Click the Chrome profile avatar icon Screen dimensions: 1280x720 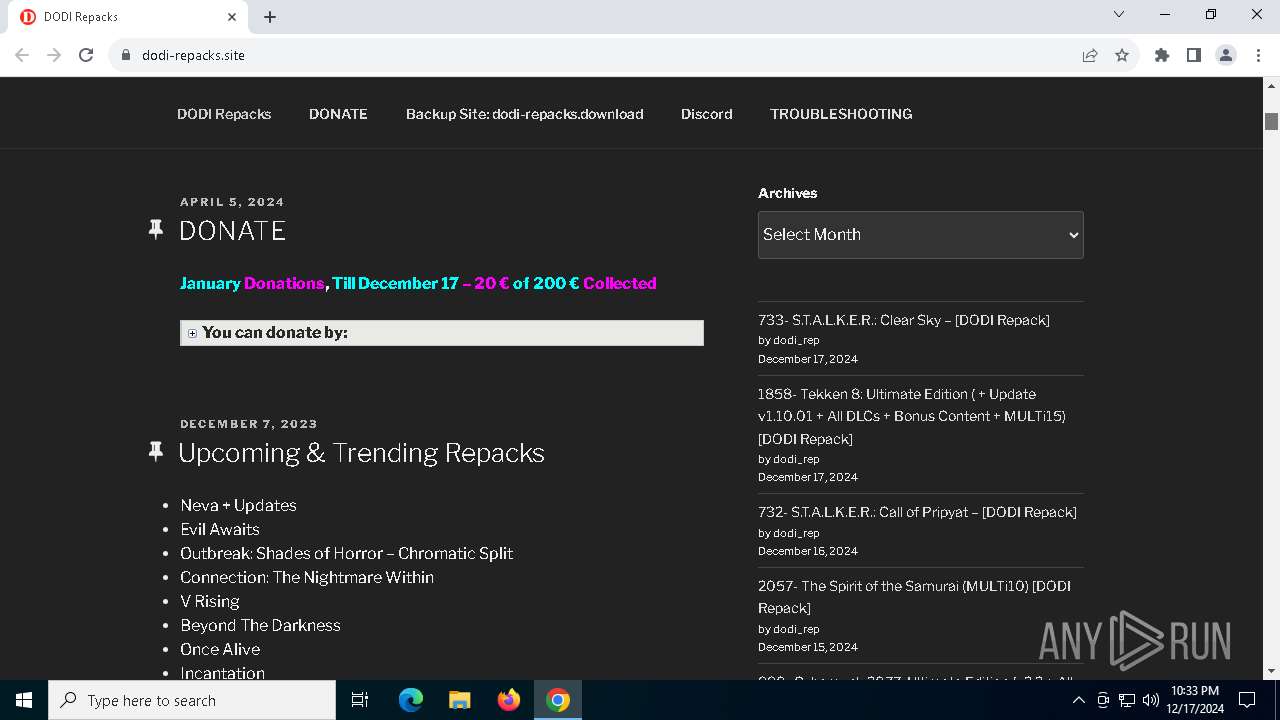[1225, 55]
